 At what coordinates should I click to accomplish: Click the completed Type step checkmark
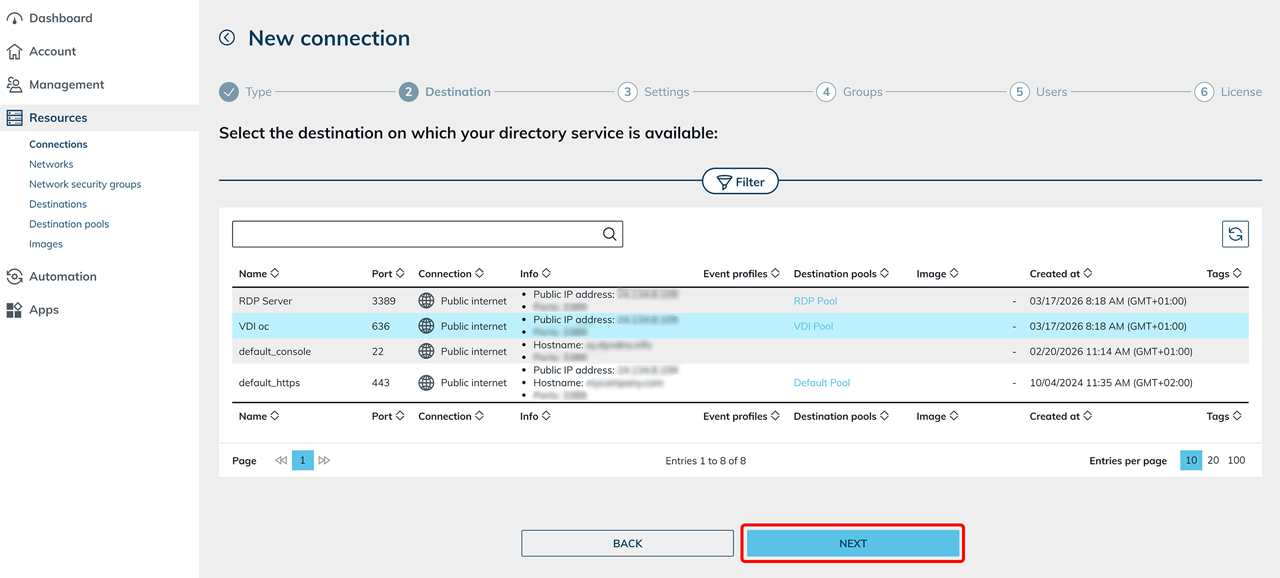[229, 92]
